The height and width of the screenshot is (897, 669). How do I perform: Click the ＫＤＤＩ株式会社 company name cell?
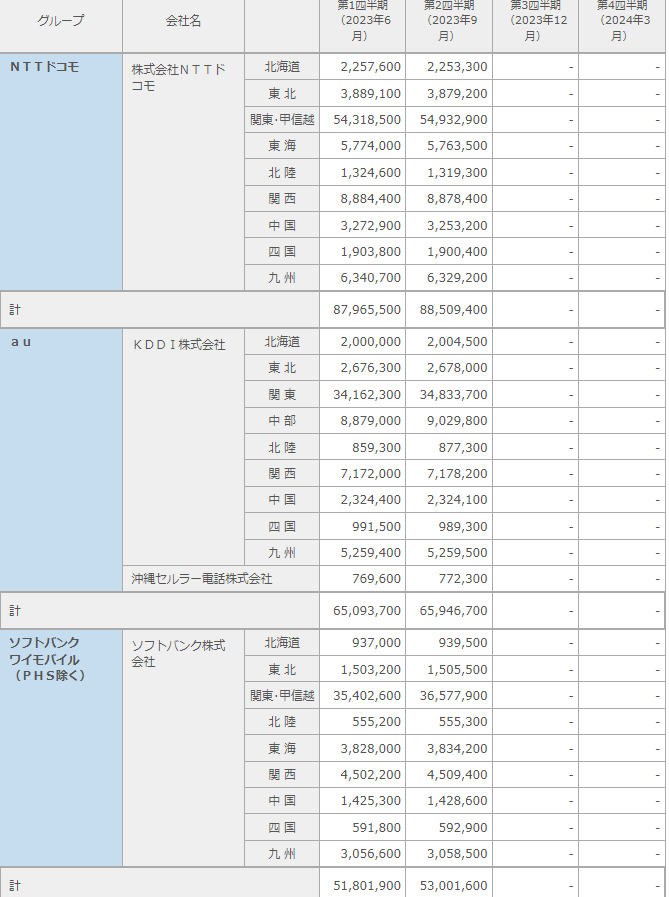(183, 447)
